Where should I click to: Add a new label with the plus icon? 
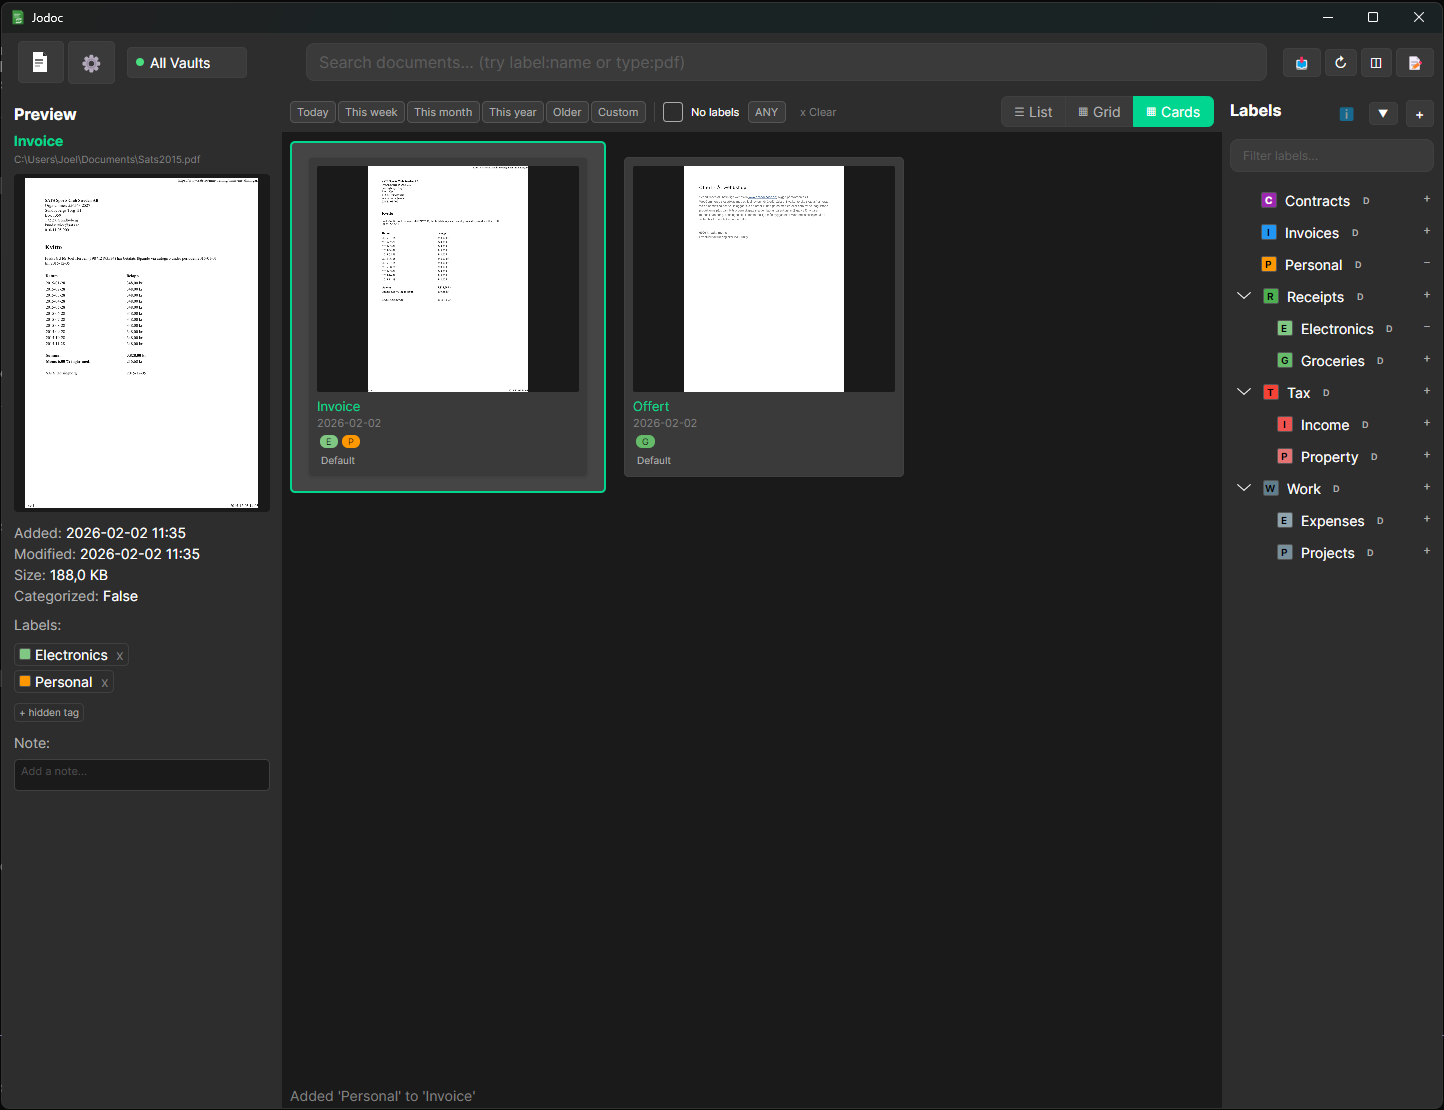1419,113
